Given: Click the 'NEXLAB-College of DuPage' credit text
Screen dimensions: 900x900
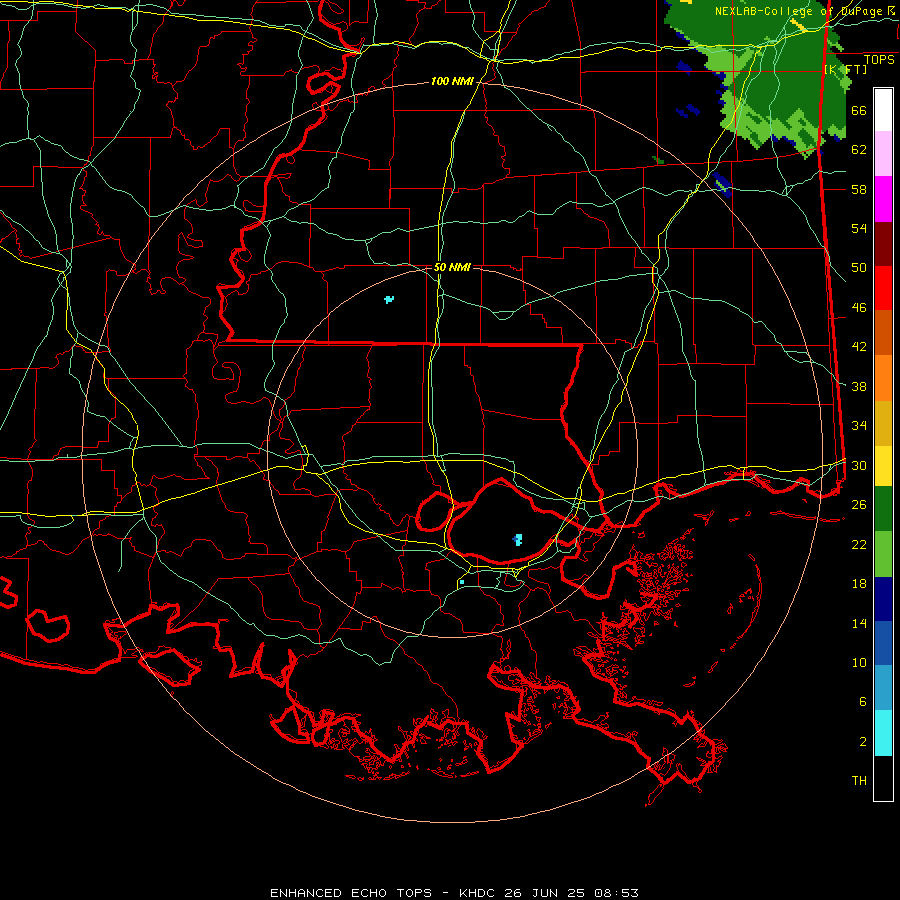Looking at the screenshot, I should pos(801,11).
